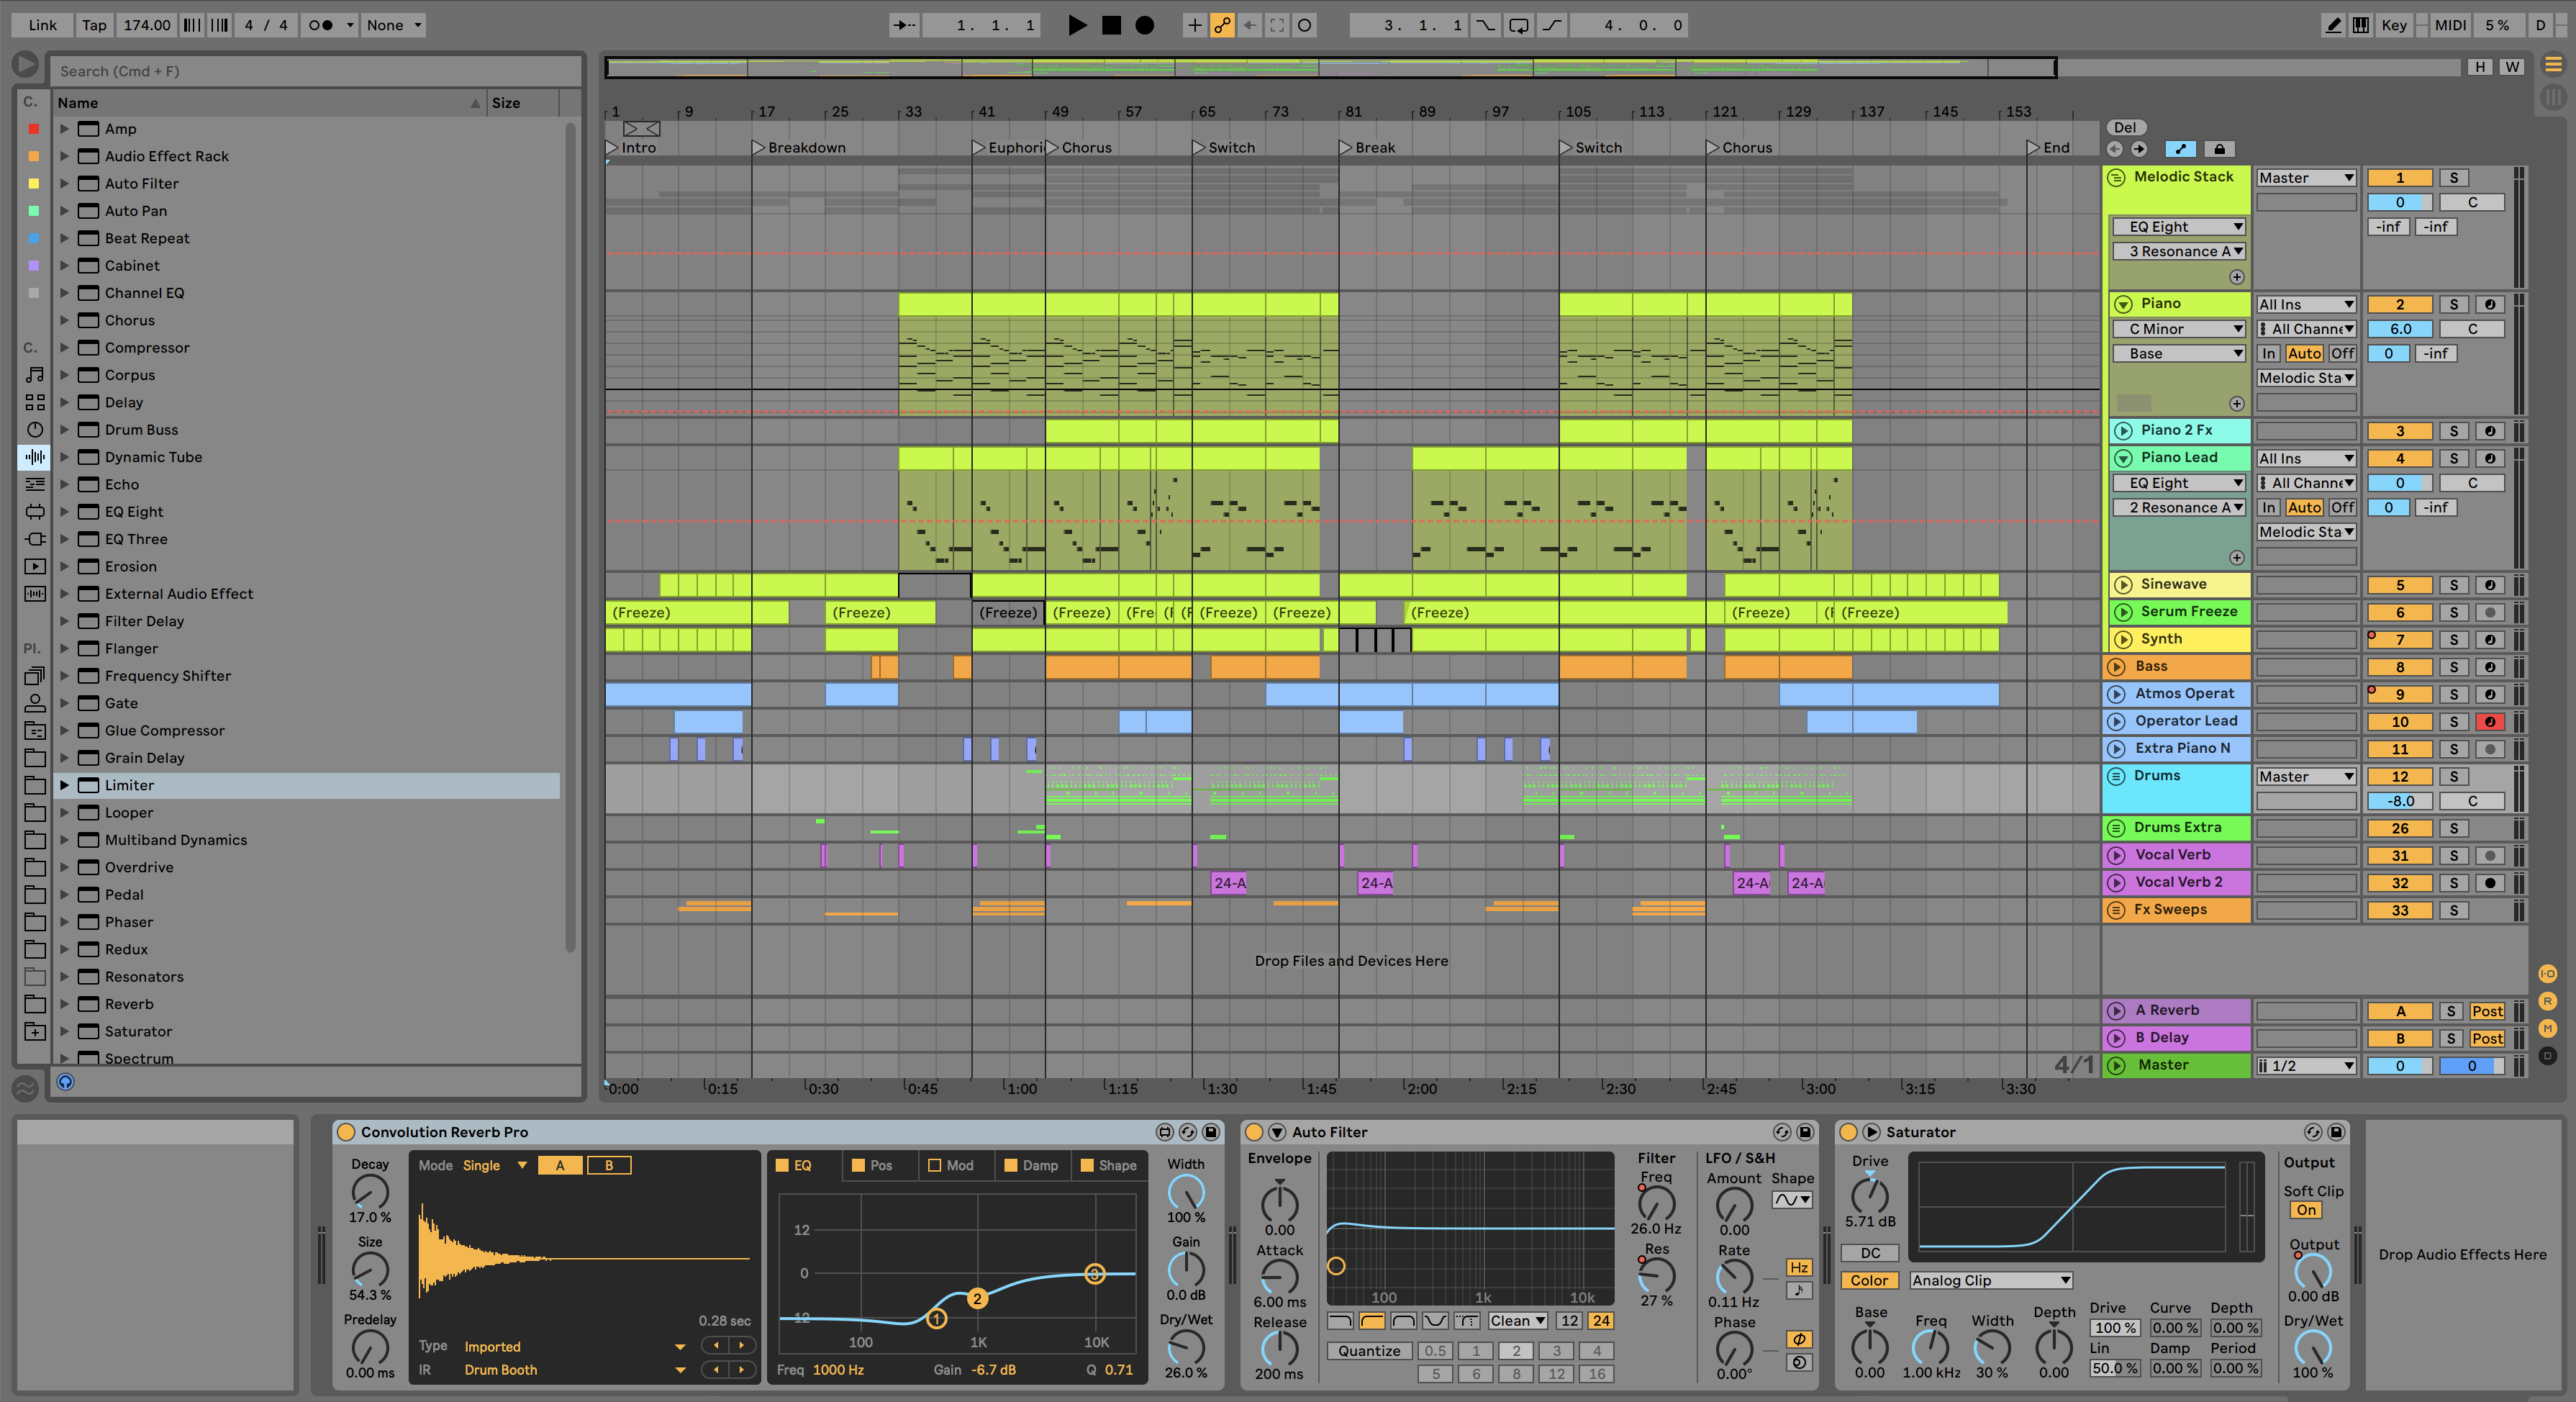Change the Analog Clip type in Saturator

[x=1990, y=1280]
